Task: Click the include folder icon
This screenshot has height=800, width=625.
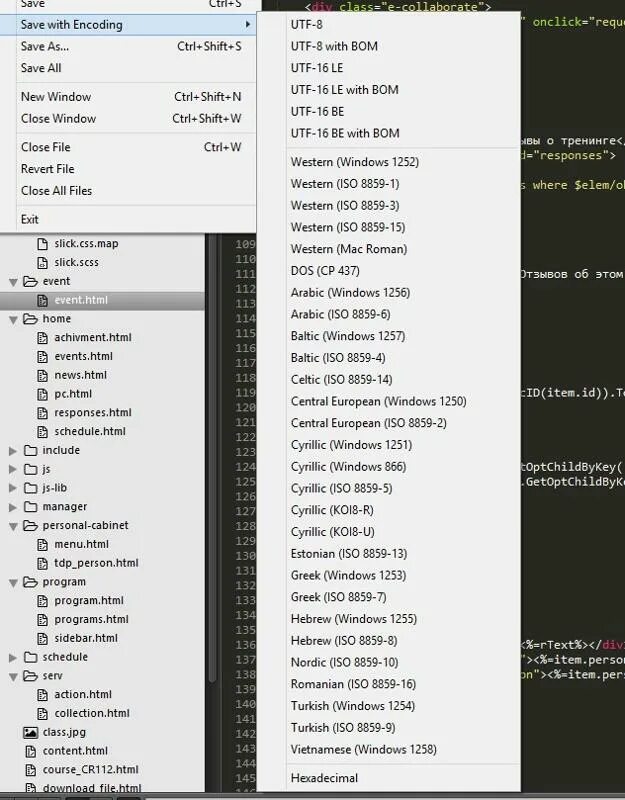Action: point(31,451)
